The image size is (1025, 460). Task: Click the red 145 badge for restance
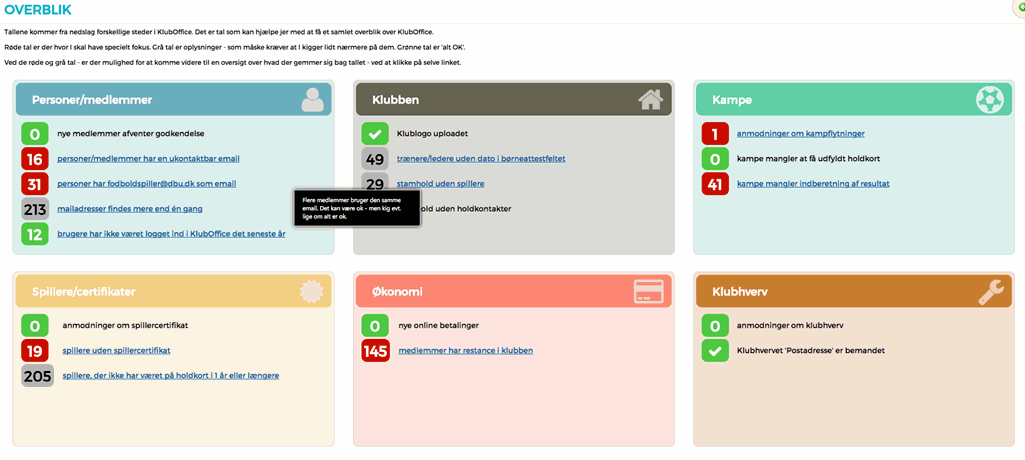375,350
